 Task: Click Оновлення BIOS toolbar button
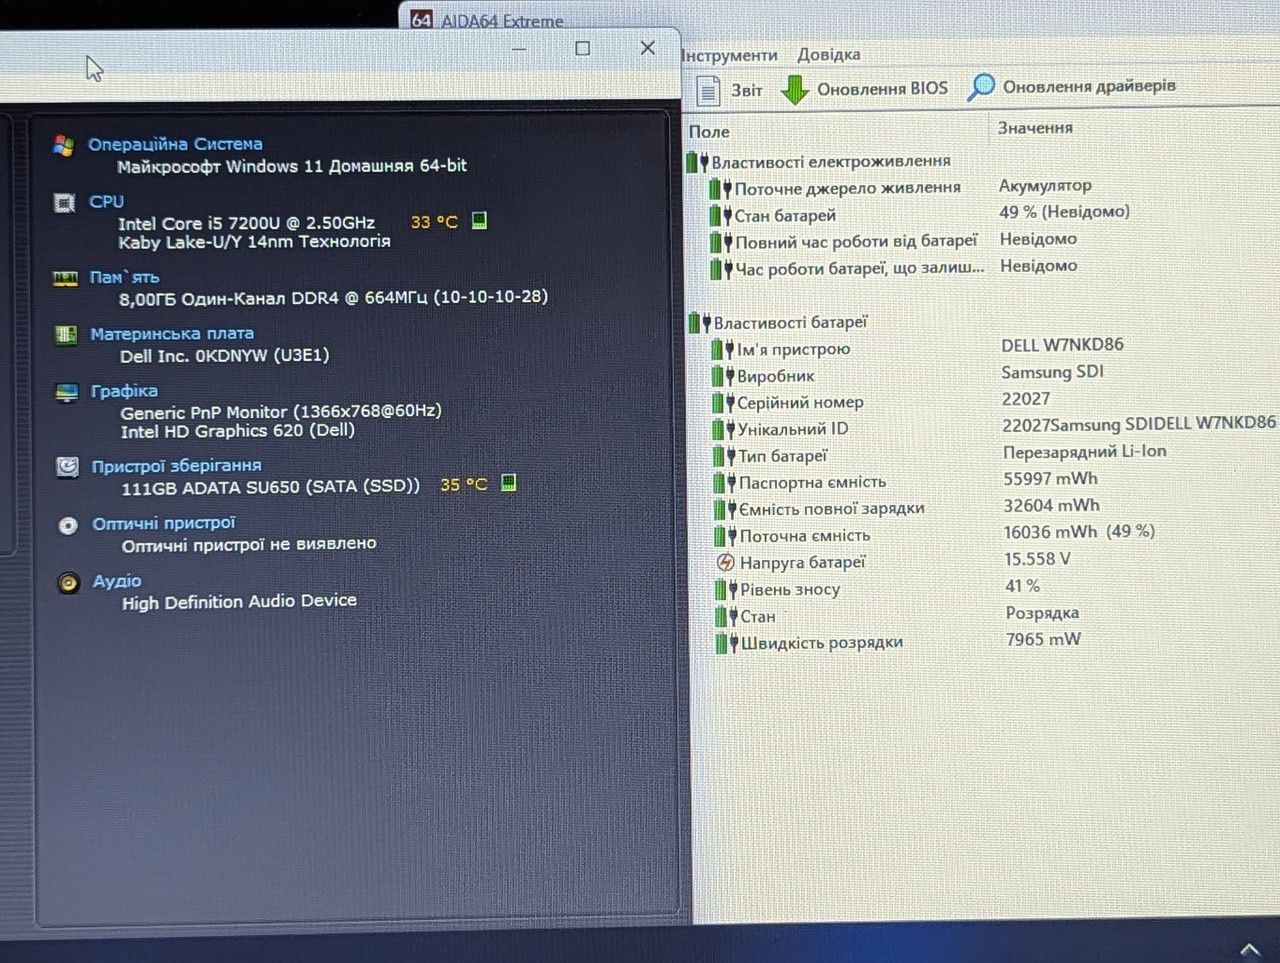pyautogui.click(x=864, y=89)
